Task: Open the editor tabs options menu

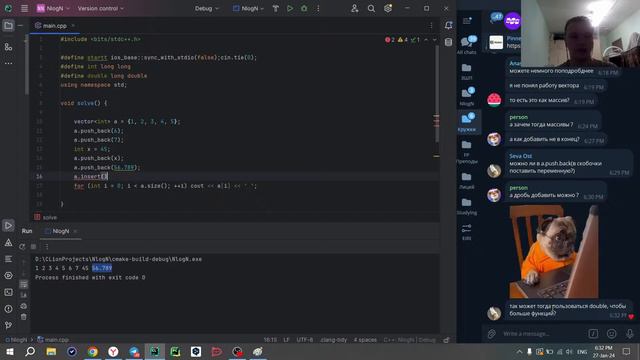Action: 431,26
